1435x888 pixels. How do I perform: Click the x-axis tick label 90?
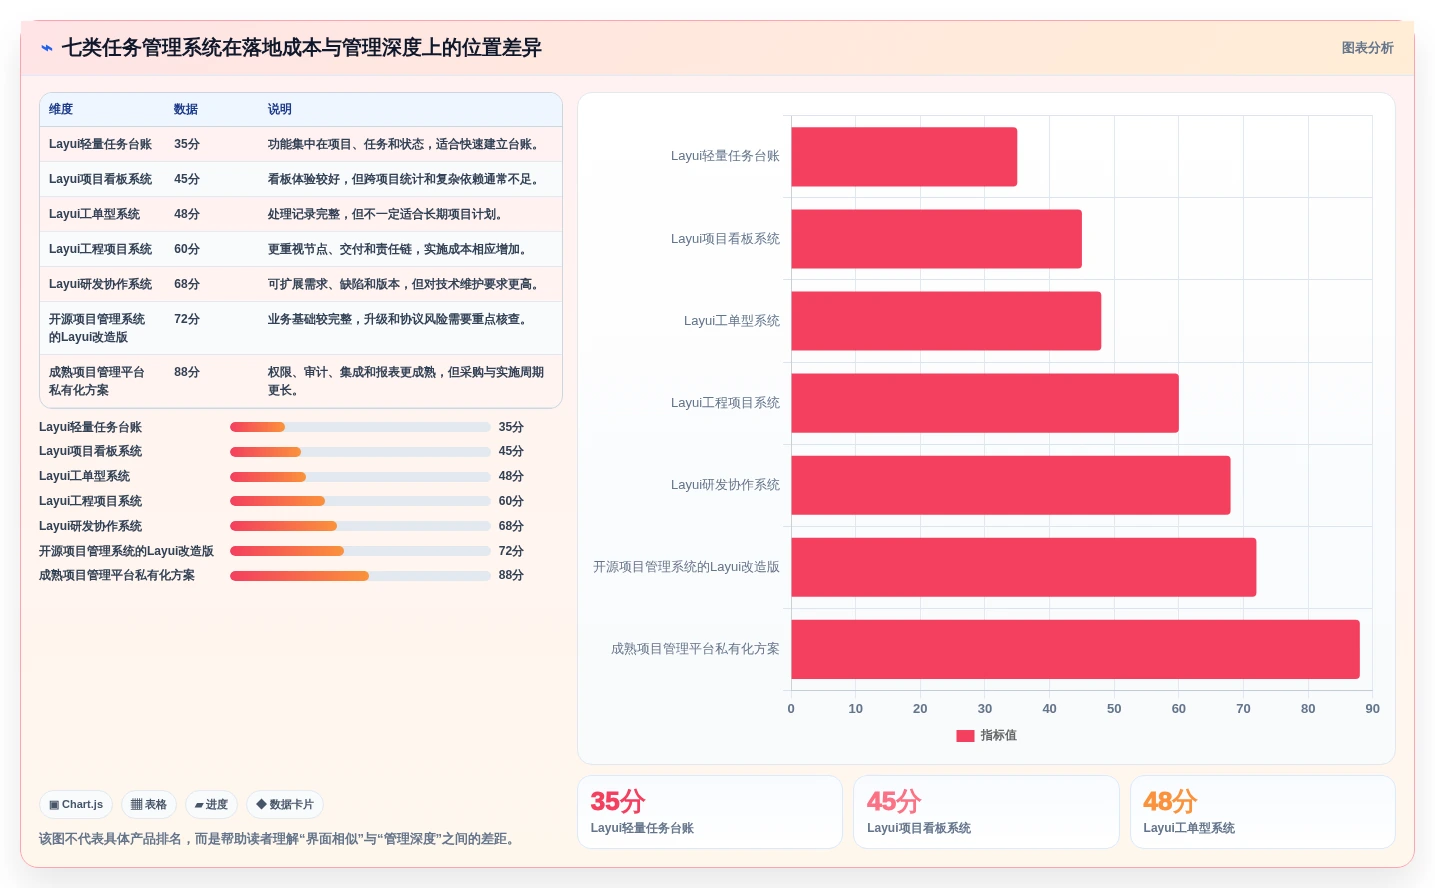(1372, 709)
